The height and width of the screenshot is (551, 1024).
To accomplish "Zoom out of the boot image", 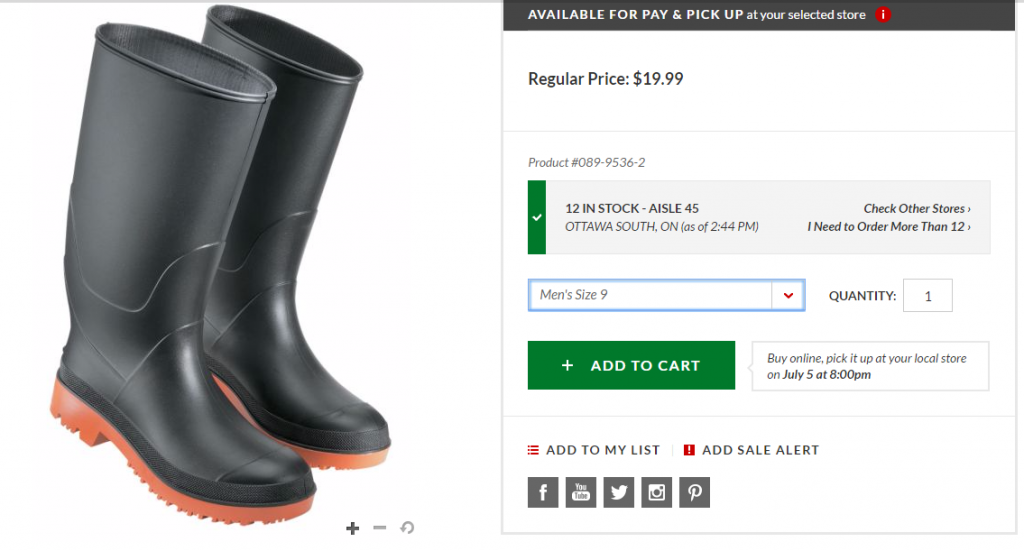I will point(379,528).
